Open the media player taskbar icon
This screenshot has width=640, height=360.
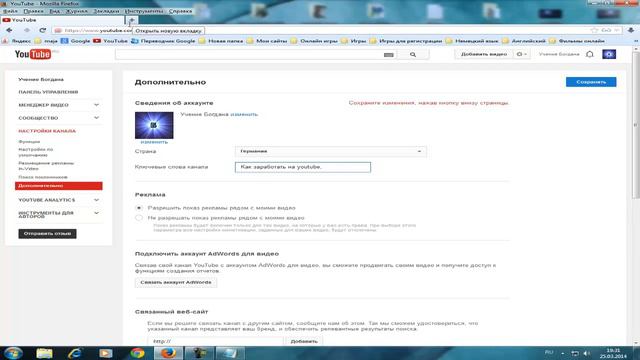click(x=105, y=353)
